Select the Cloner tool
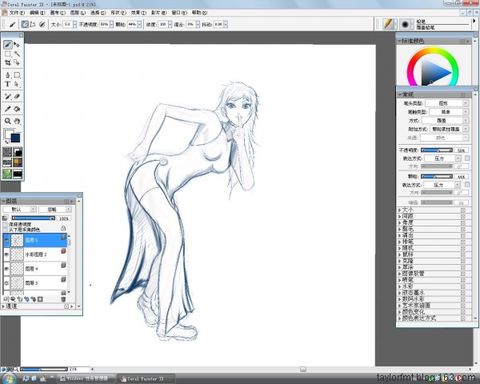The image size is (480, 384). 8,96
